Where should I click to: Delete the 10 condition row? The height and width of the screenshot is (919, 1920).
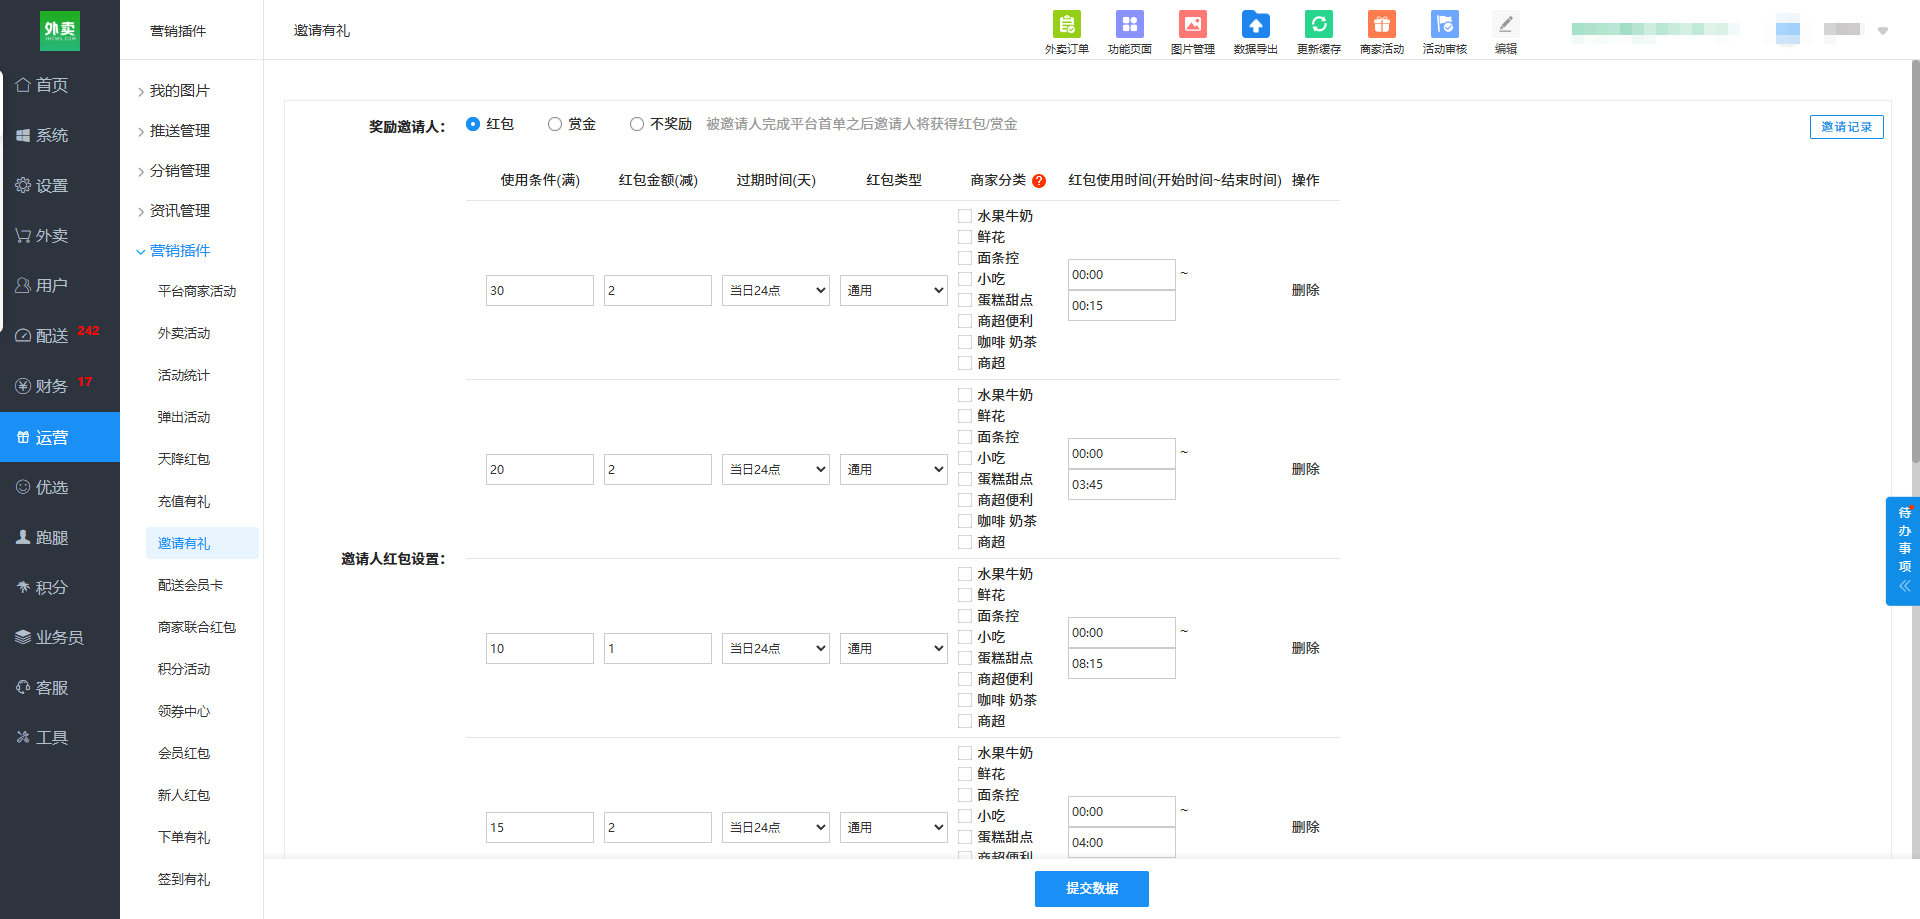point(1305,648)
